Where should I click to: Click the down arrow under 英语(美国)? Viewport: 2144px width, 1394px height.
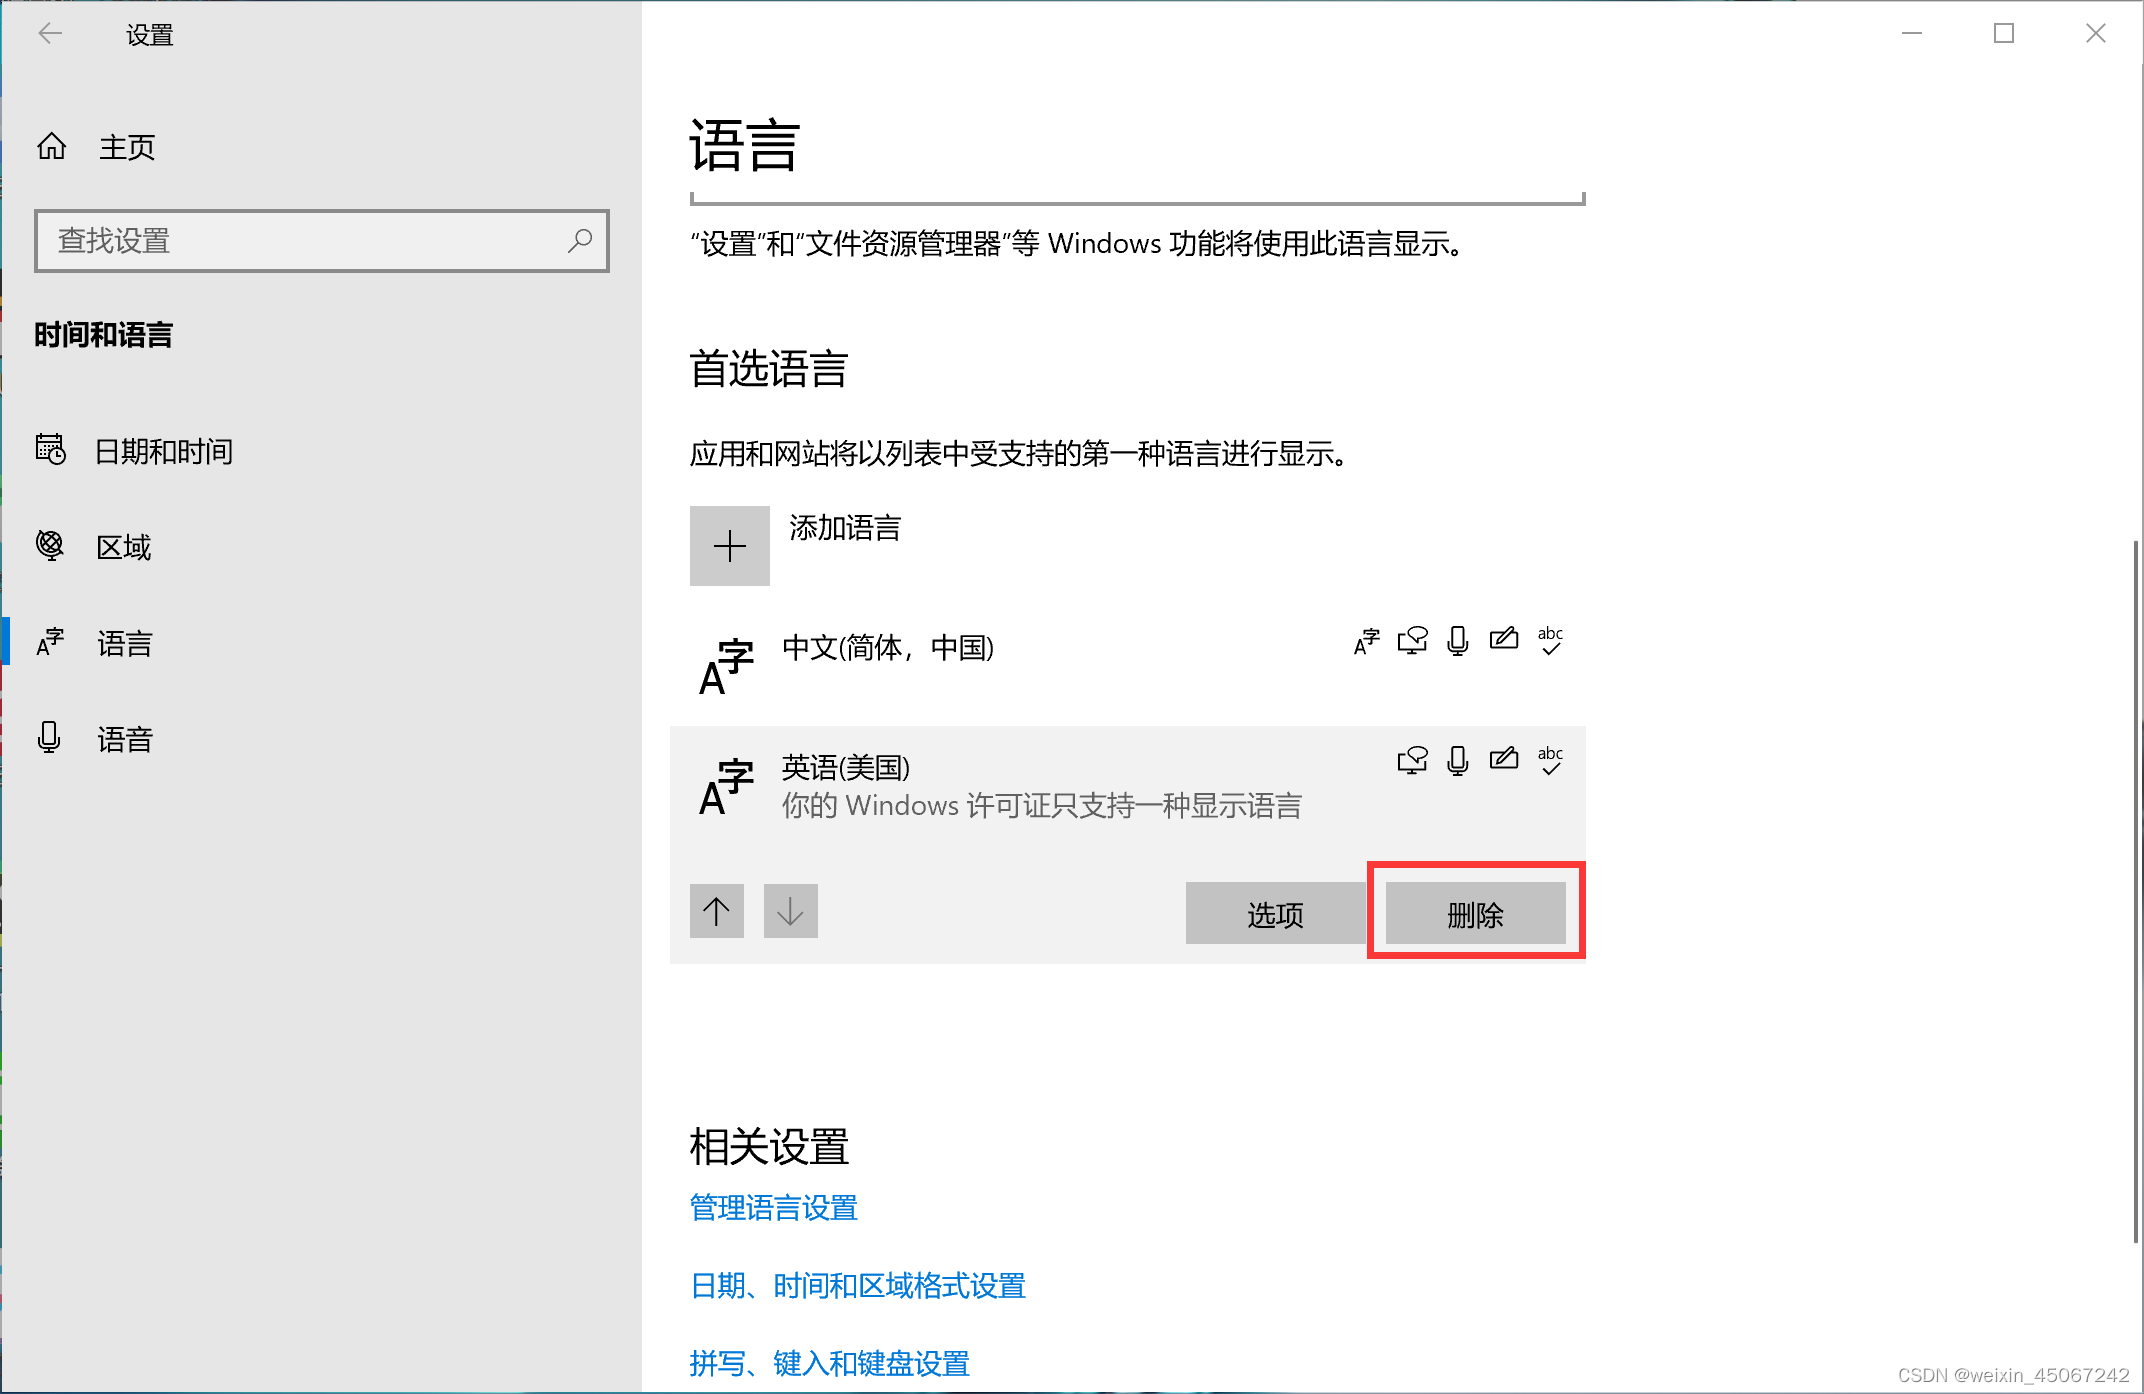(790, 911)
